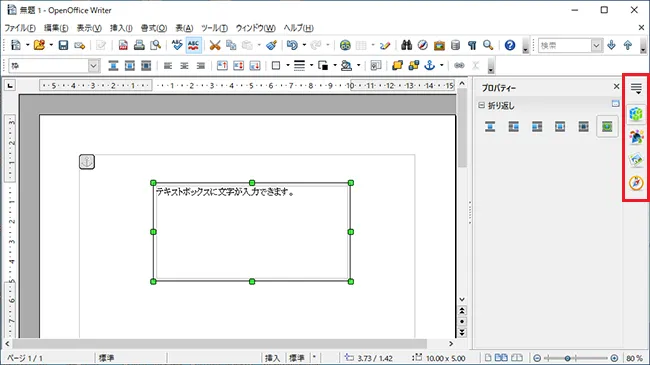The height and width of the screenshot is (365, 650).
Task: Click inside the search text field
Action: click(x=565, y=45)
